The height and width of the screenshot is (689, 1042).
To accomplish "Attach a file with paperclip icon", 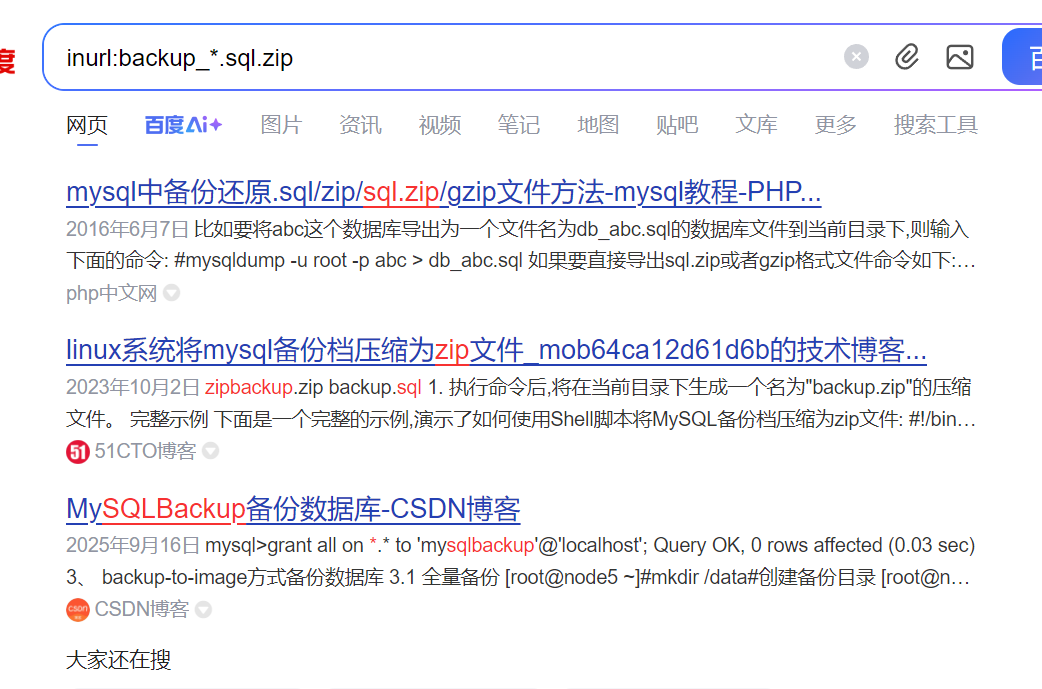I will pos(906,57).
